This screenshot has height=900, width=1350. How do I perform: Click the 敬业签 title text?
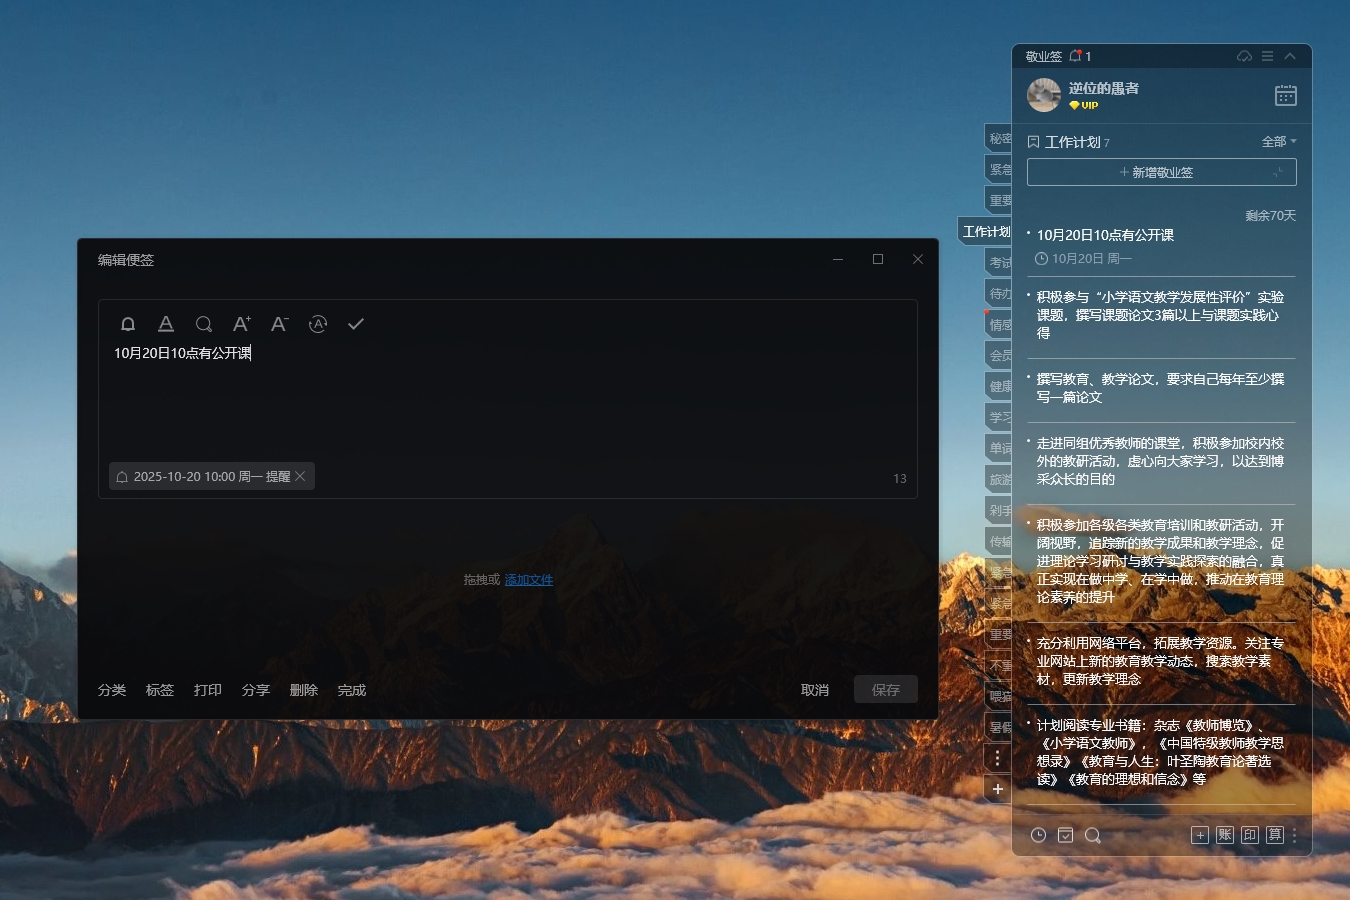[x=1044, y=56]
